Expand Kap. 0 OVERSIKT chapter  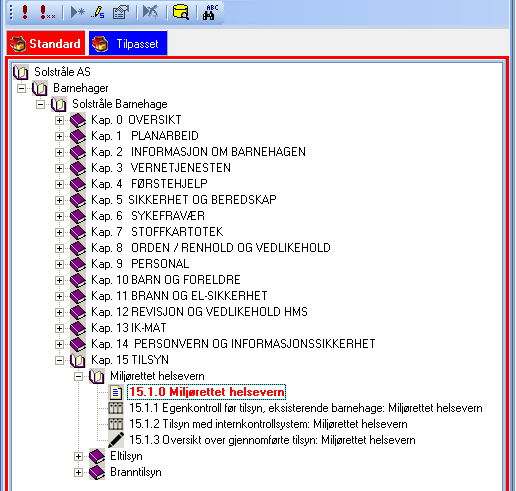click(x=59, y=120)
